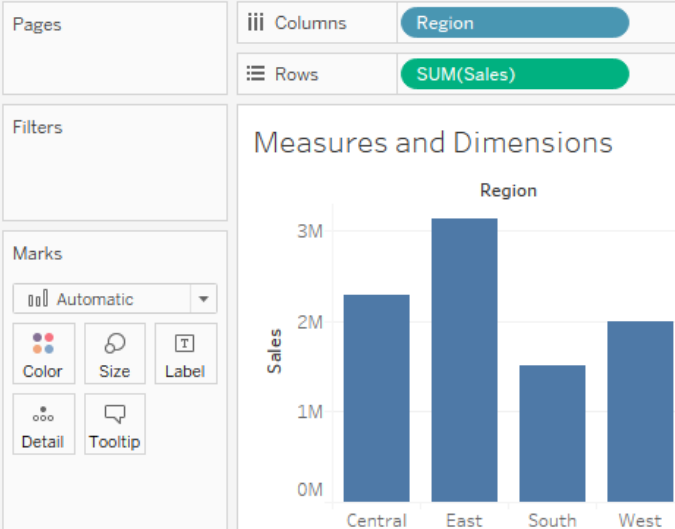Click the East bar in chart
Screen dimensions: 675x529
click(464, 360)
